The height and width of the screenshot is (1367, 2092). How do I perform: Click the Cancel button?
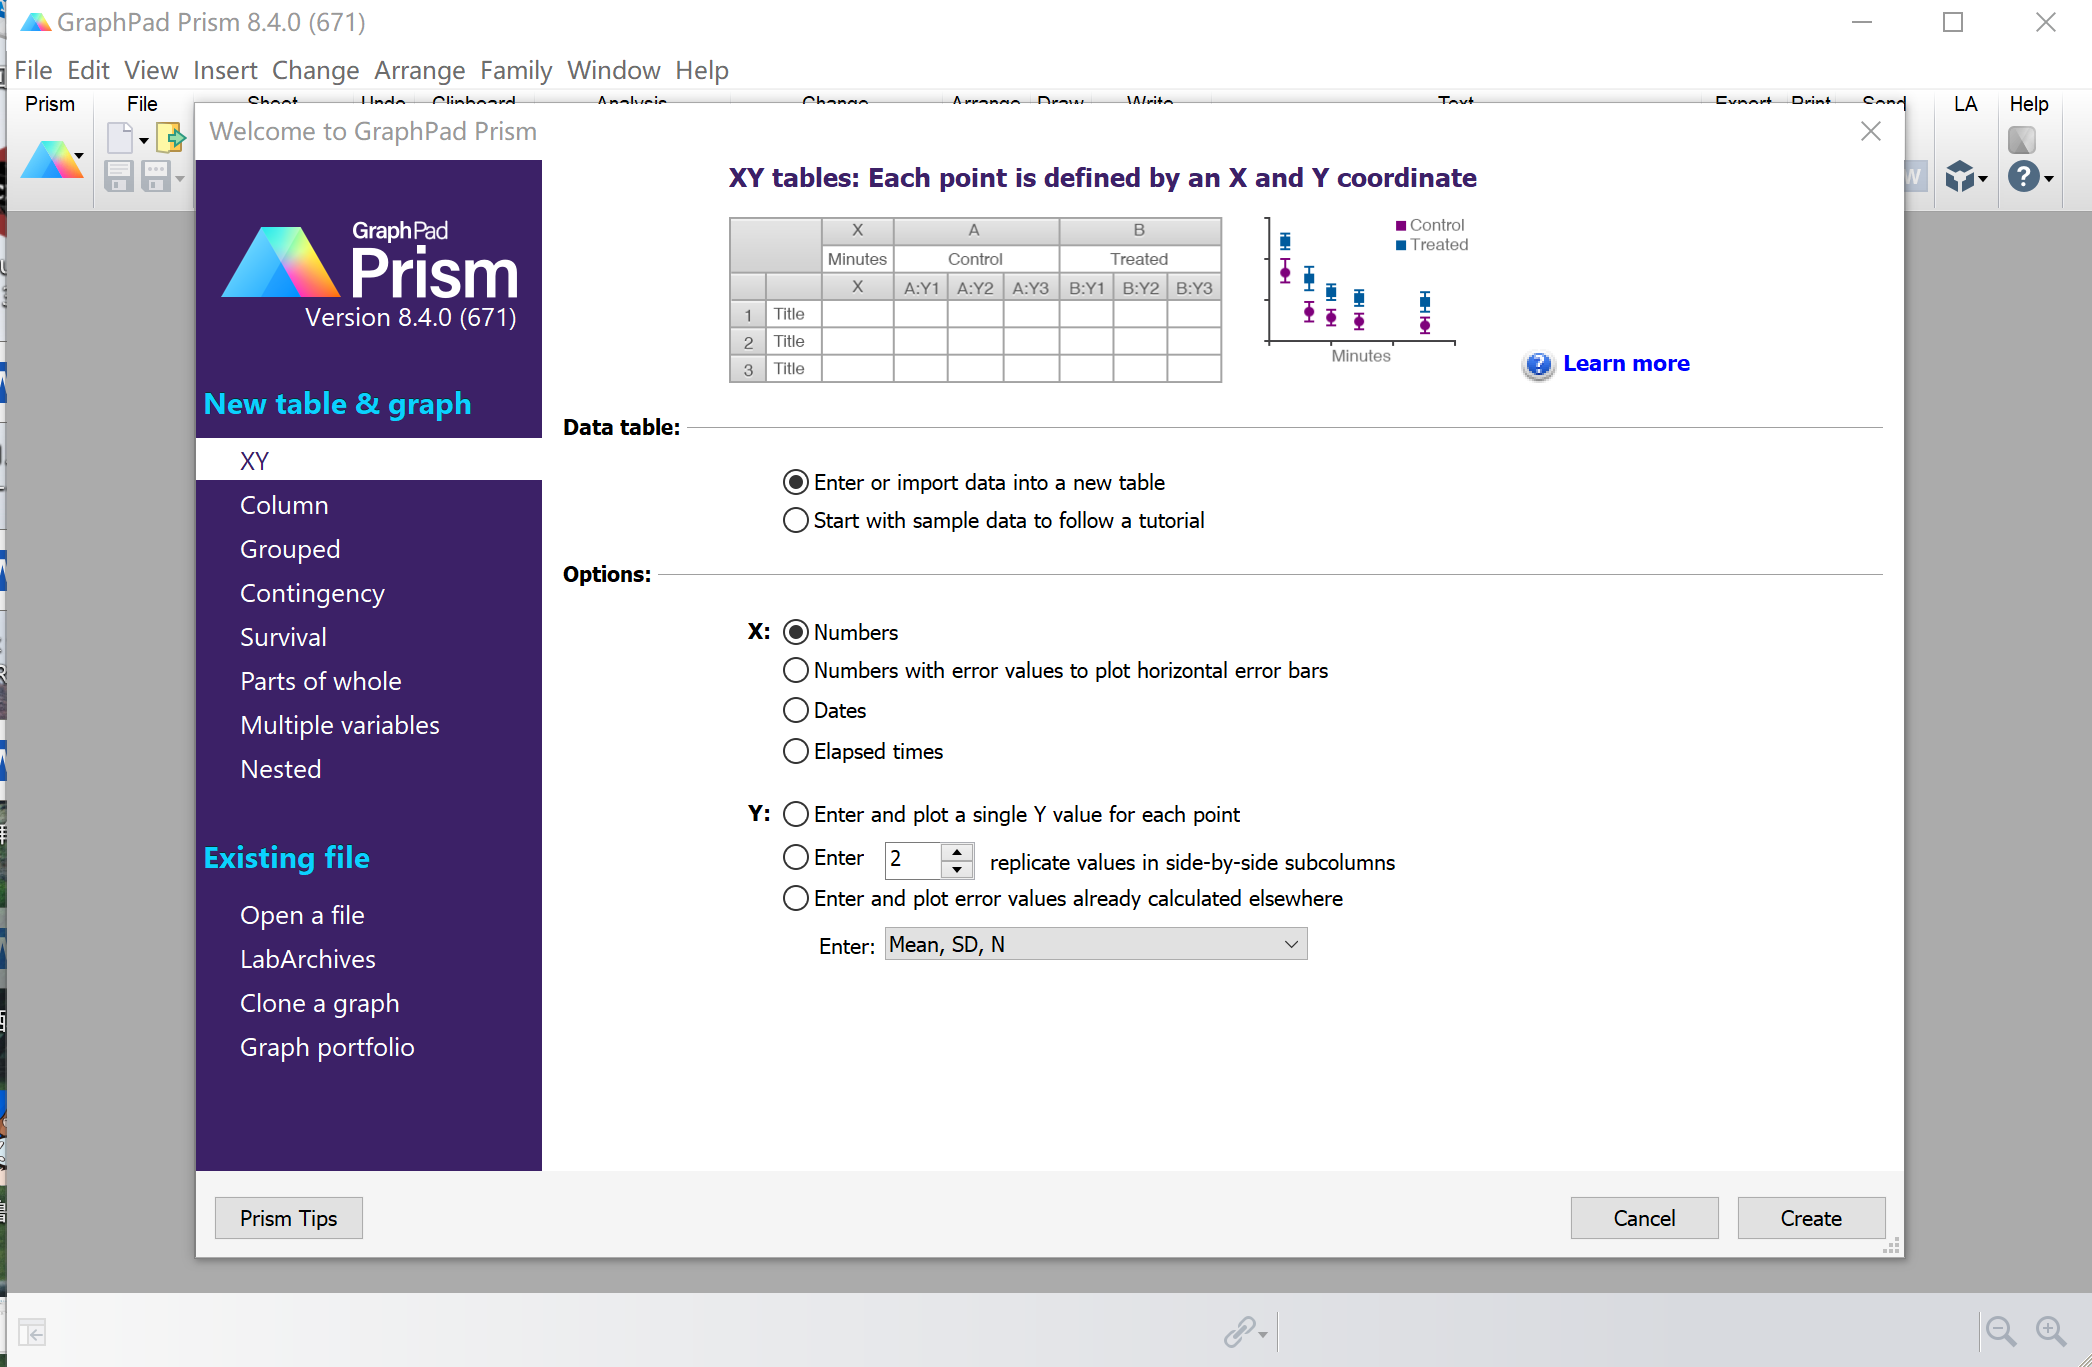pyautogui.click(x=1644, y=1218)
